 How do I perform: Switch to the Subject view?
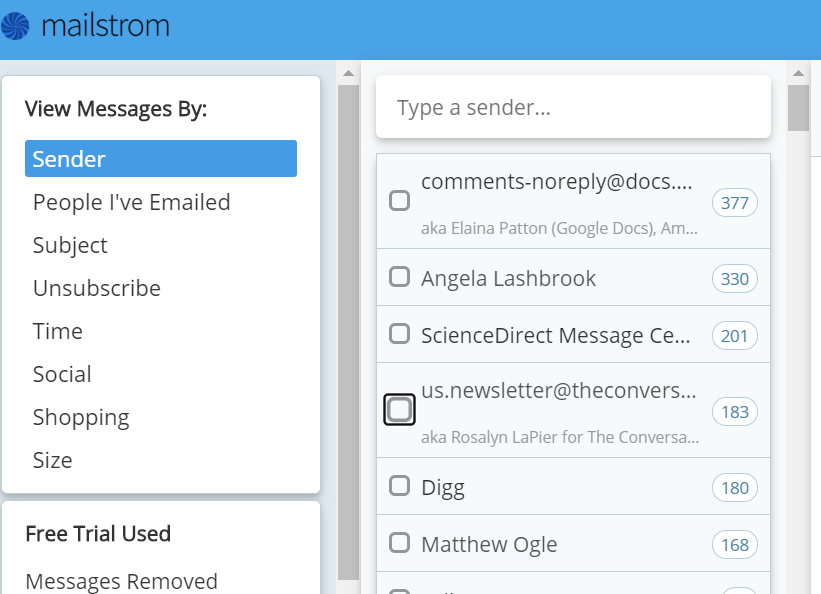coord(70,246)
